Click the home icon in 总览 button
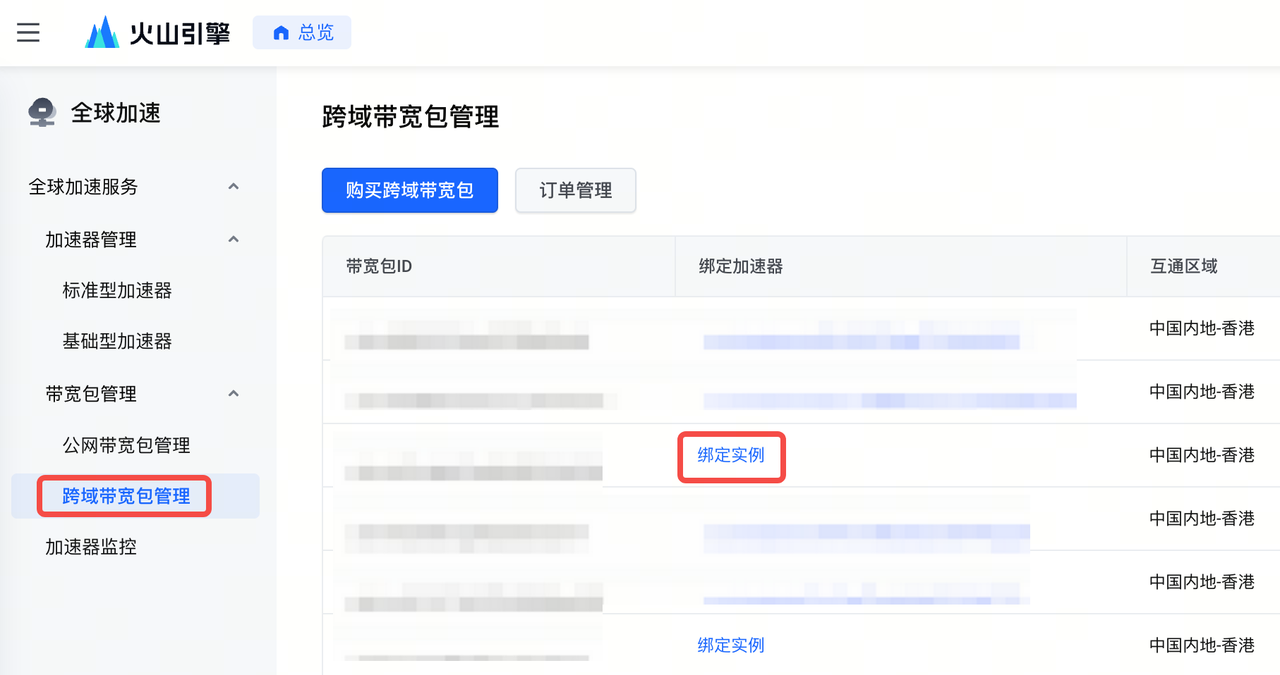The image size is (1280, 675). pos(282,33)
